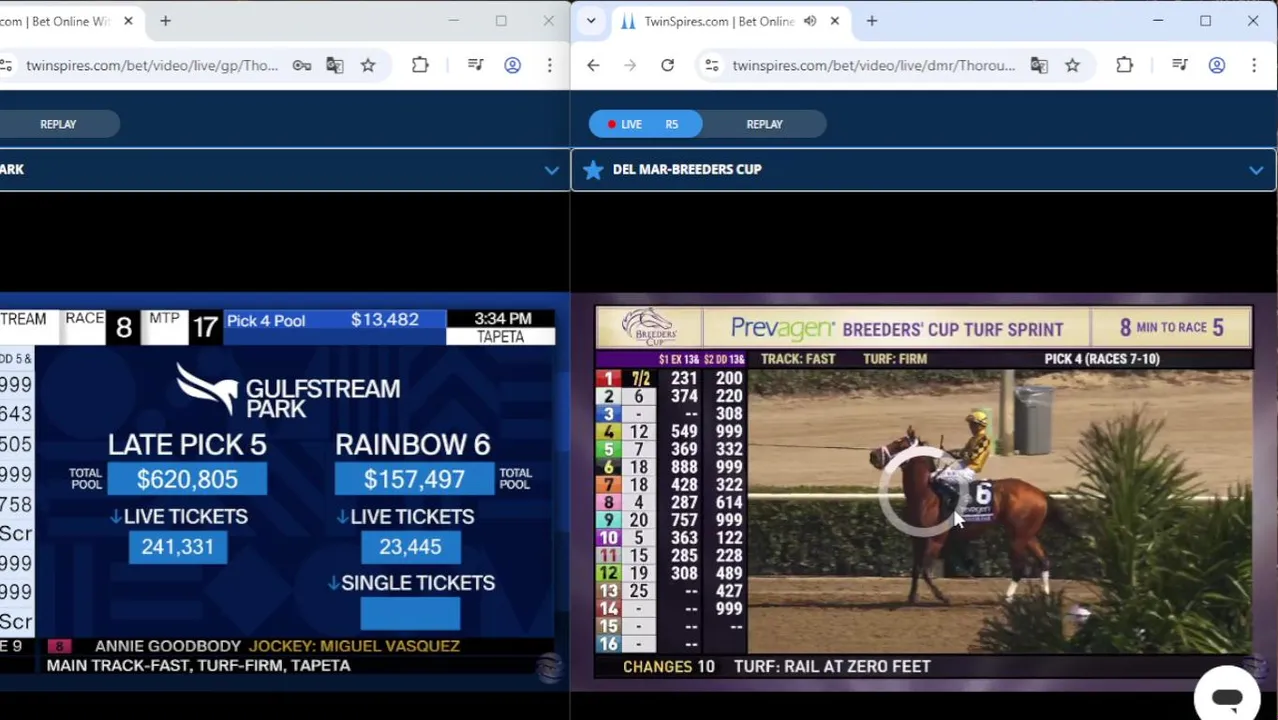This screenshot has width=1278, height=720.
Task: Switch to REPLAY in the right window
Action: [764, 124]
